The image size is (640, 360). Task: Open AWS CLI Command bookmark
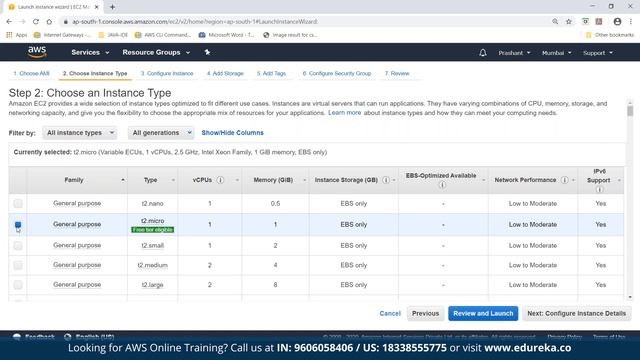[163, 35]
